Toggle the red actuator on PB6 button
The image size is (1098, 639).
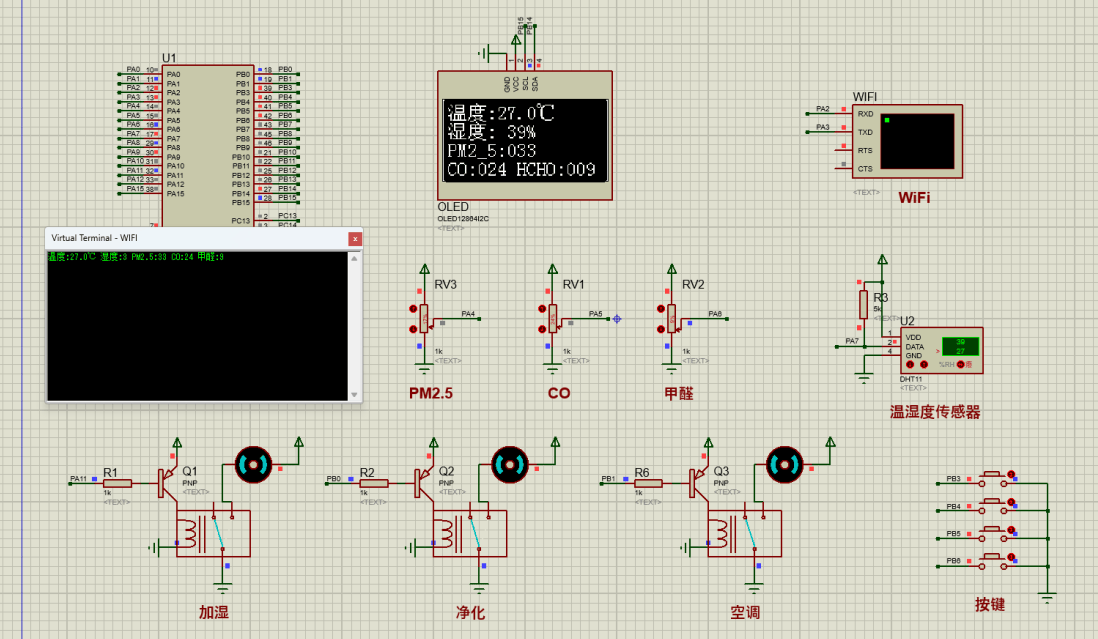[1012, 557]
